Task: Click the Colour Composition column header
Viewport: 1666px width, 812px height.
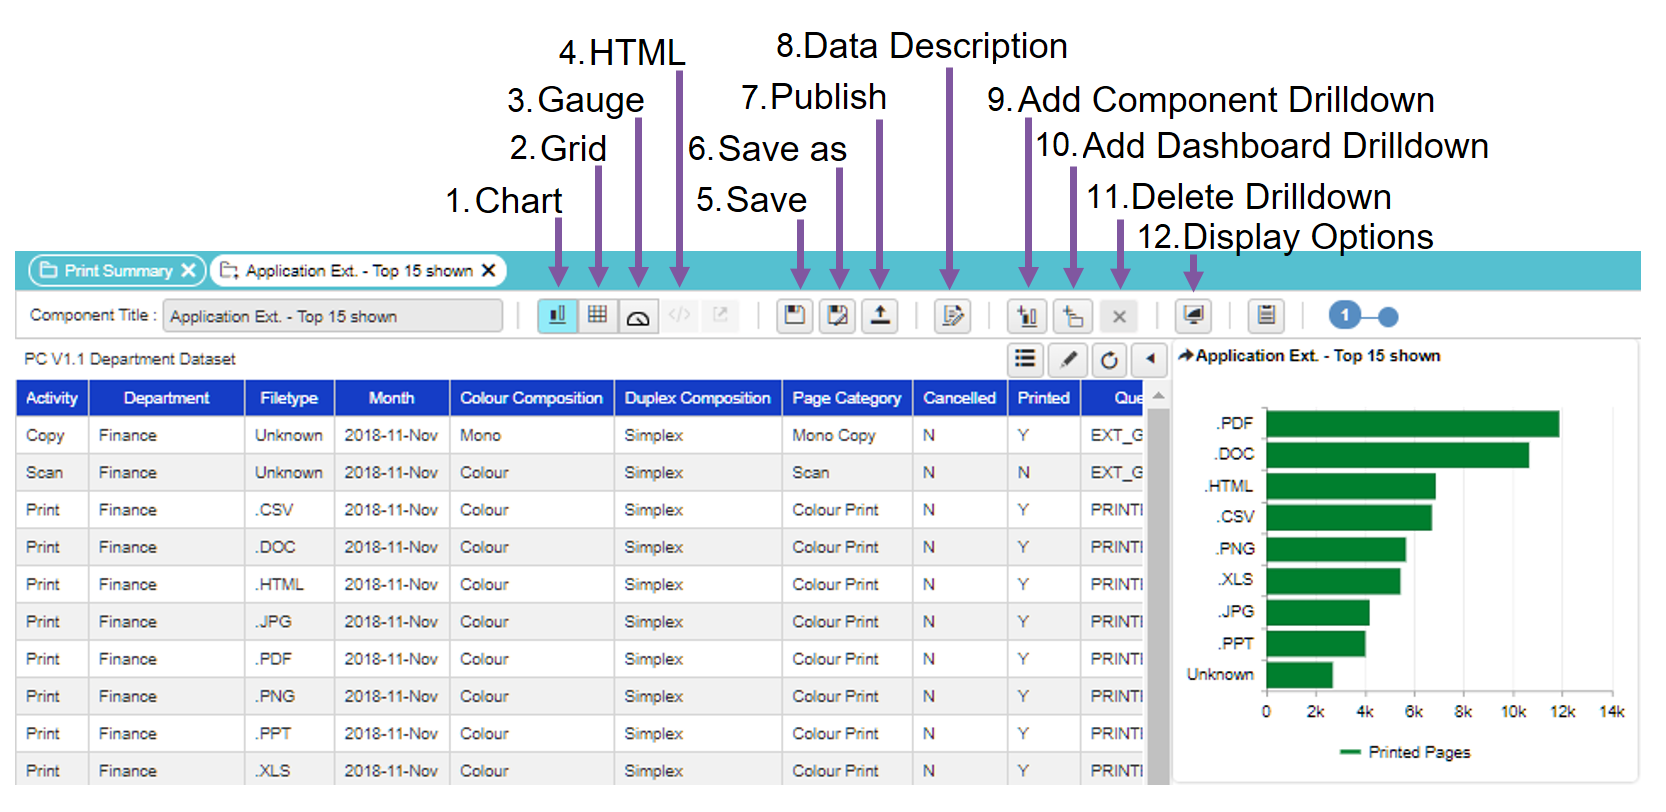Action: pos(532,398)
